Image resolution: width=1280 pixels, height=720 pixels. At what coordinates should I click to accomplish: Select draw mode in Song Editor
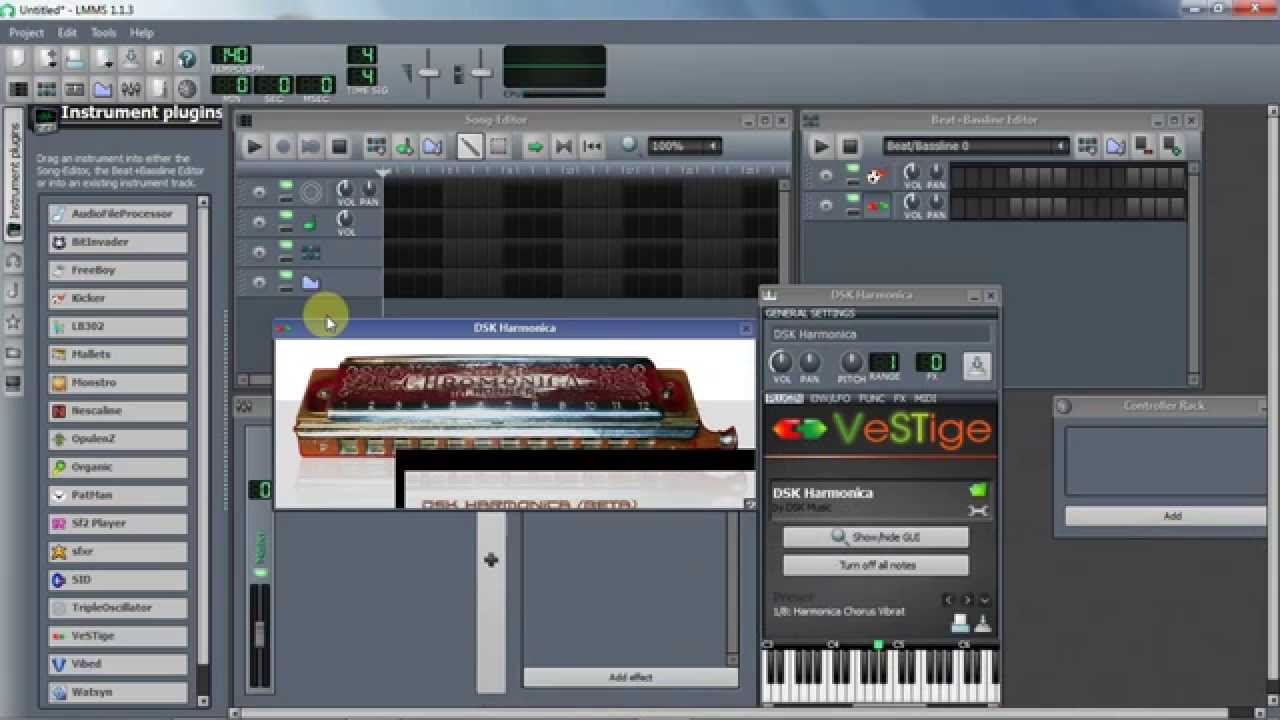[x=469, y=147]
